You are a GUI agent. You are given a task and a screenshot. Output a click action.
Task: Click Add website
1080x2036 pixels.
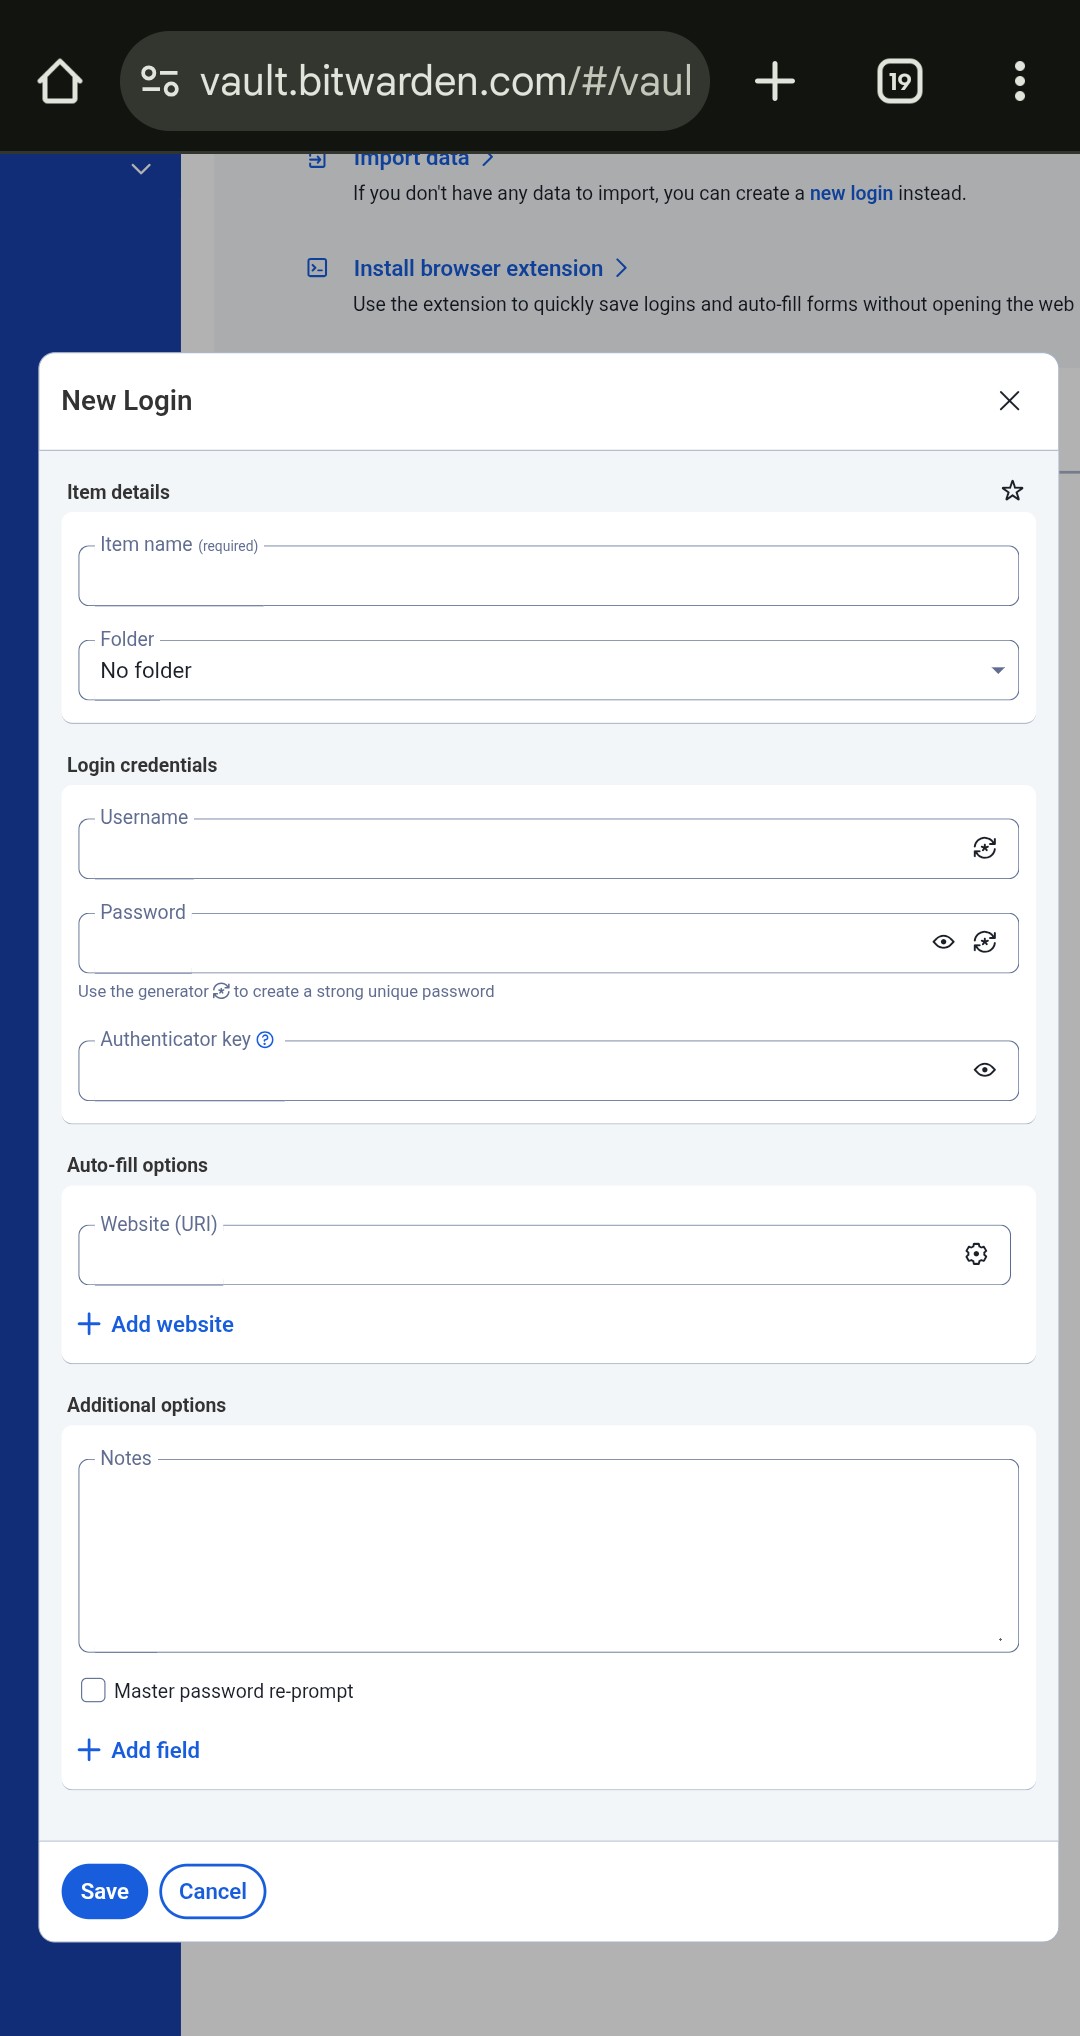pos(156,1324)
